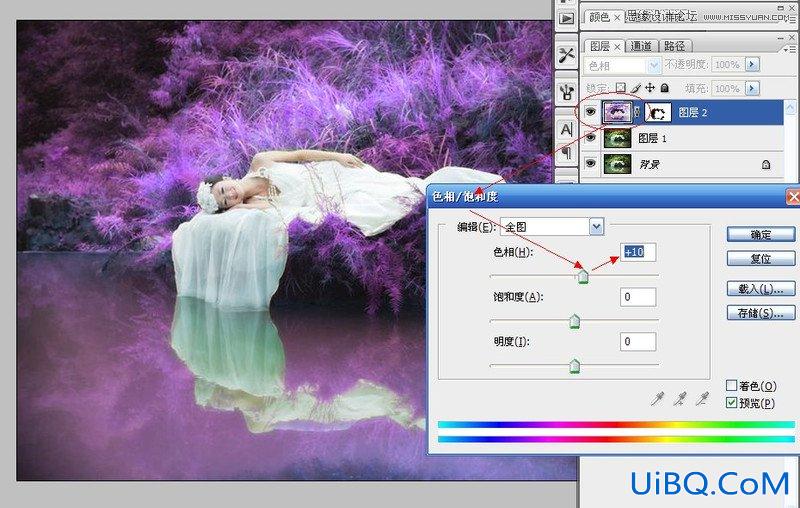This screenshot has width=800, height=508.
Task: Close the 图层 tab with its x
Action: tap(617, 47)
